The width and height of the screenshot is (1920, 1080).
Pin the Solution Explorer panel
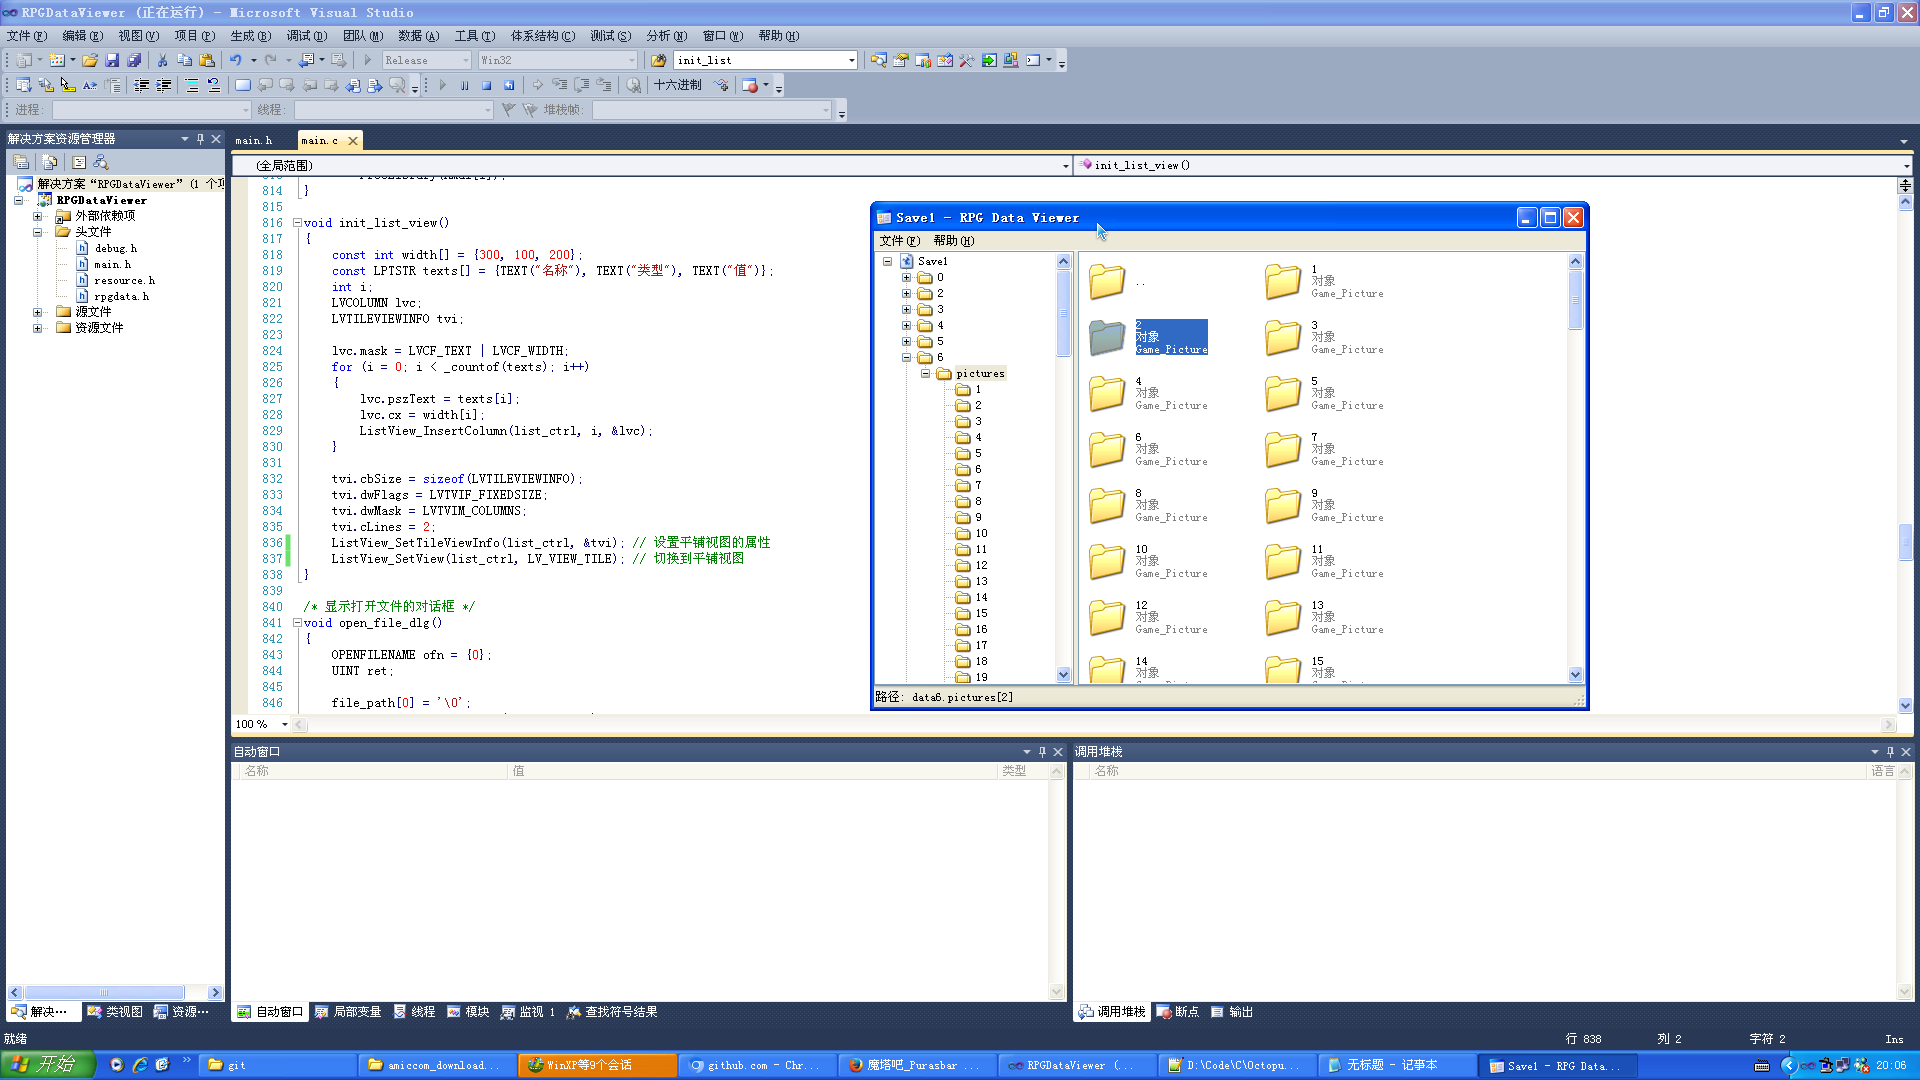[x=200, y=139]
